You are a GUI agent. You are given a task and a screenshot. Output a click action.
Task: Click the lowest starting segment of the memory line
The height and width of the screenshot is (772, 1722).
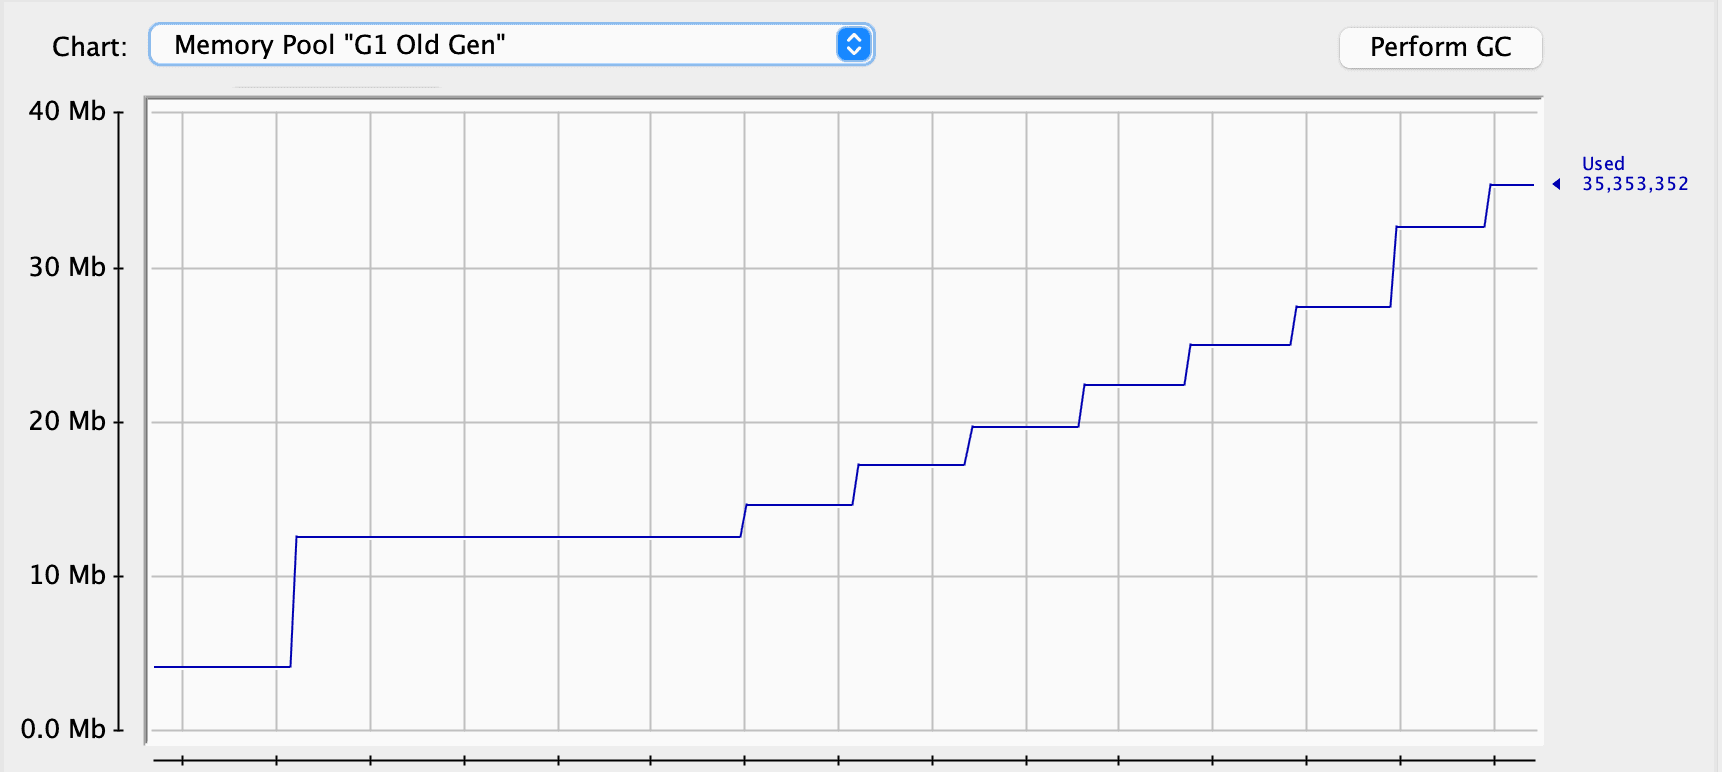[x=220, y=666]
